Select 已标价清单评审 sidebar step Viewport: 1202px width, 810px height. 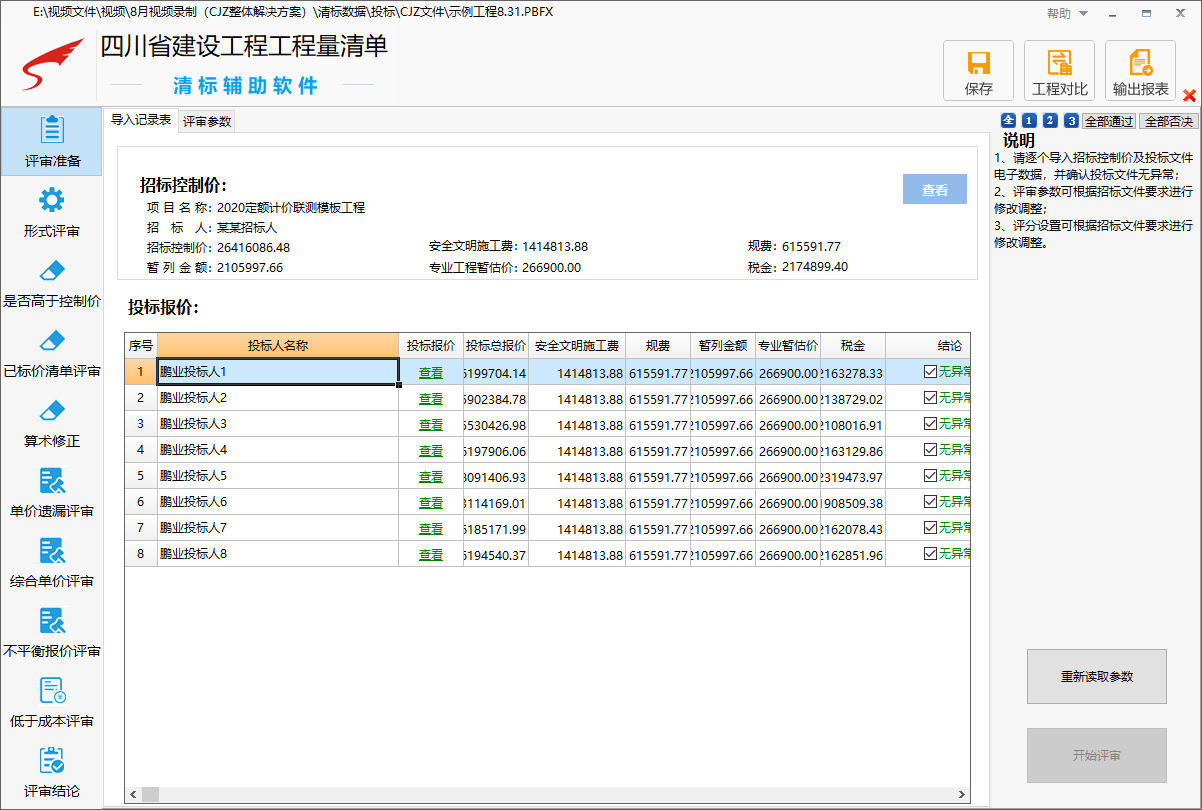coord(52,352)
